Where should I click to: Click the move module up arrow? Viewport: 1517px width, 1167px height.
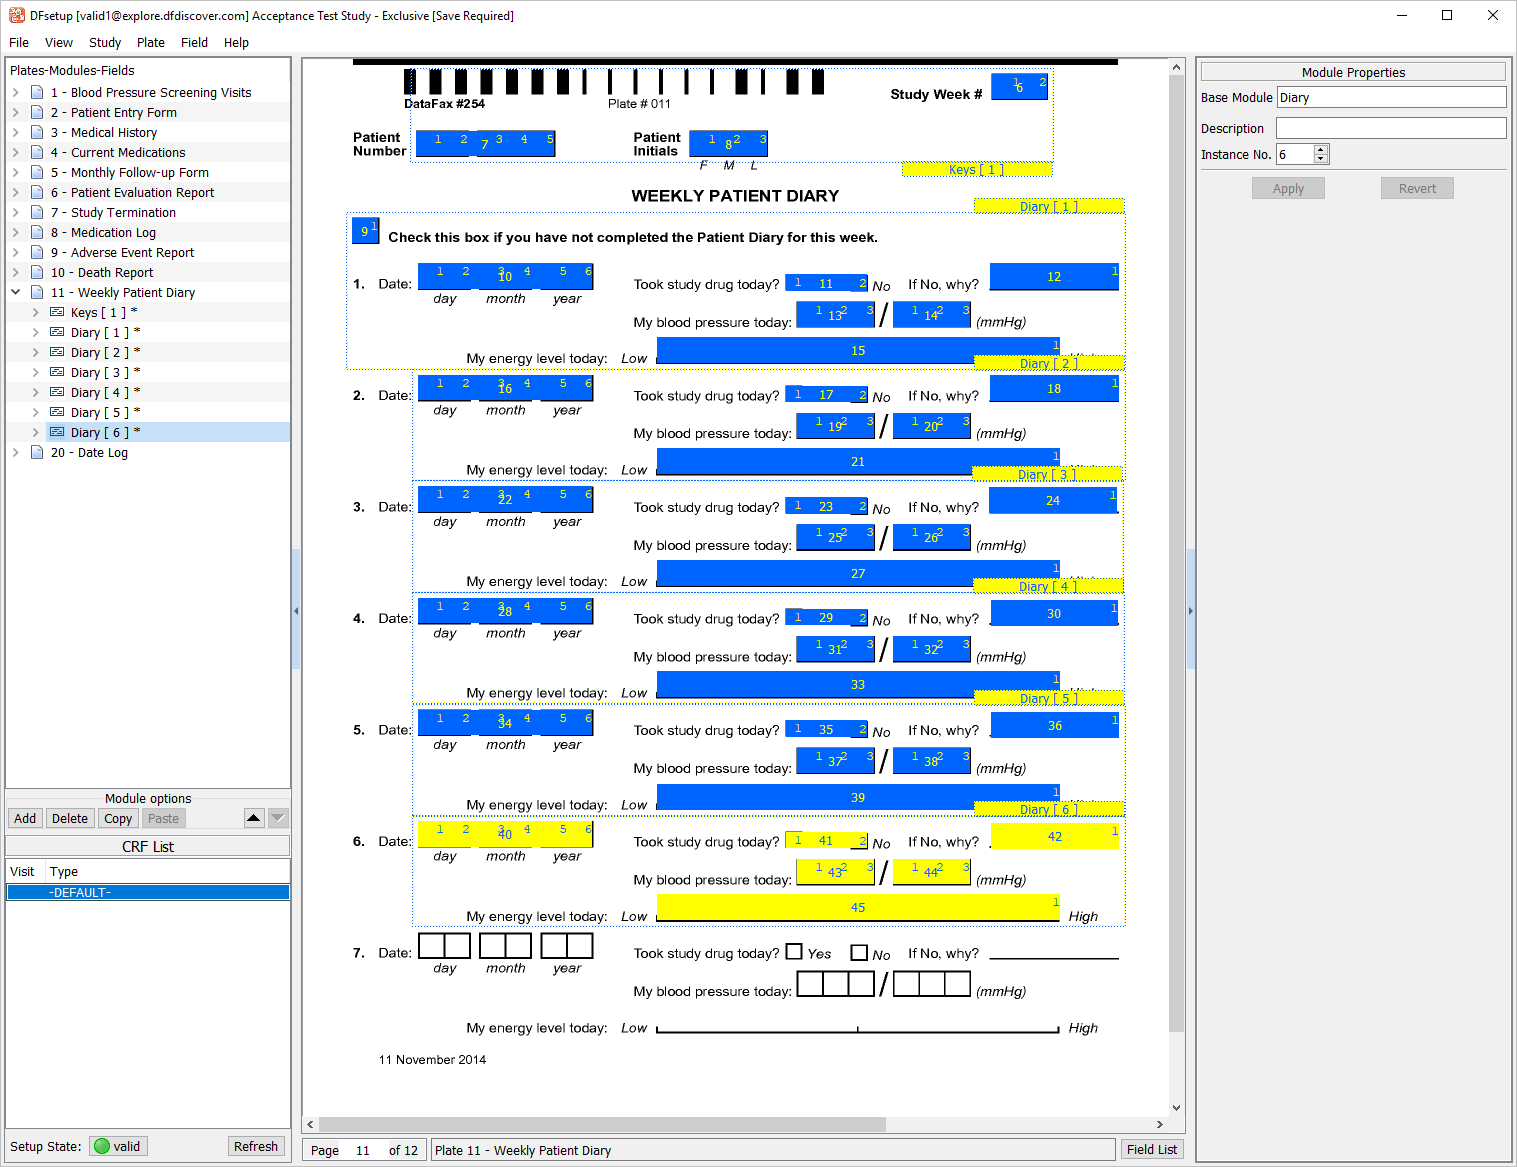point(254,818)
